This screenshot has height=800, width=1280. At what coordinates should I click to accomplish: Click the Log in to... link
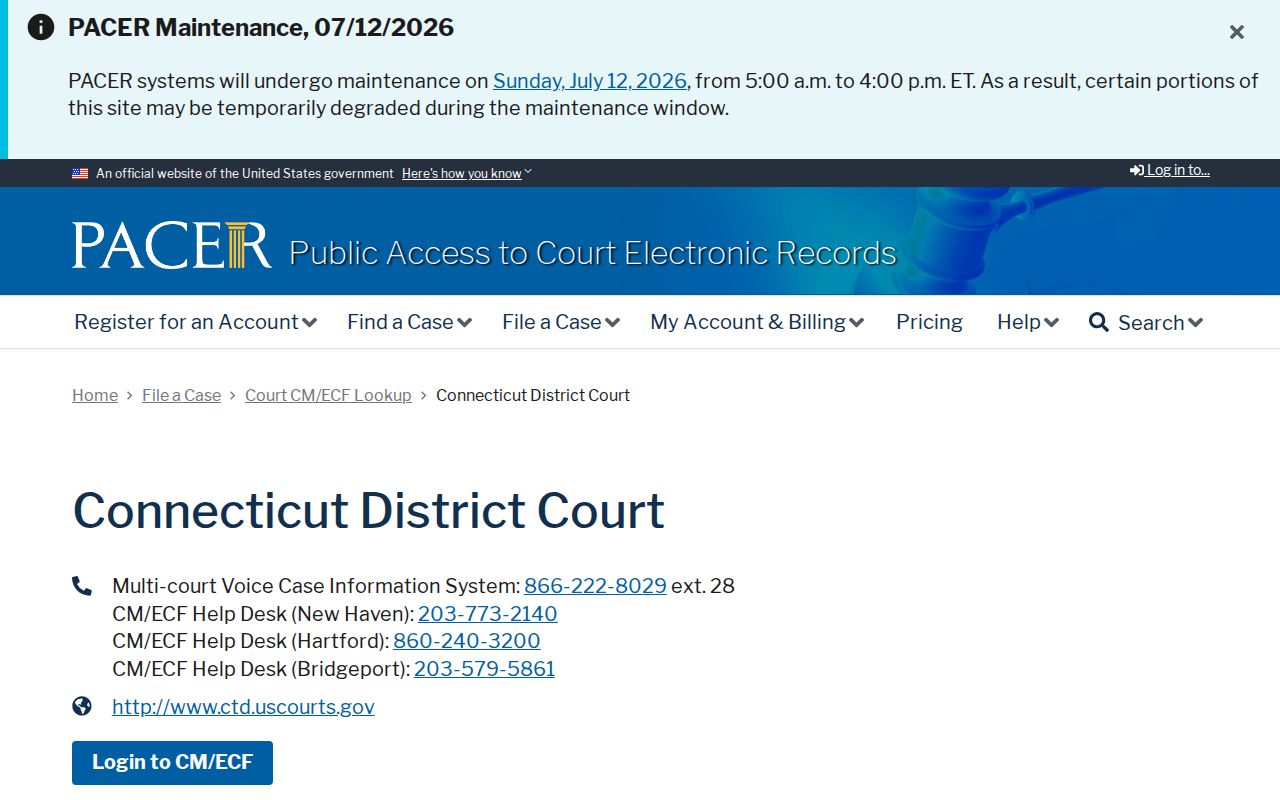1170,170
